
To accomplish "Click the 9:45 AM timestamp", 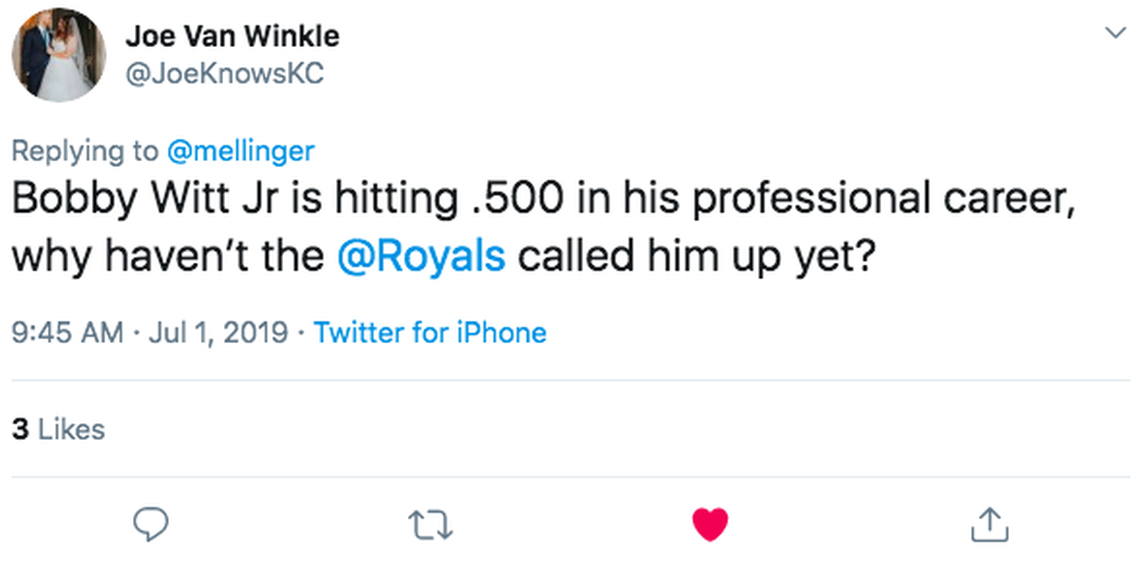I will (68, 332).
